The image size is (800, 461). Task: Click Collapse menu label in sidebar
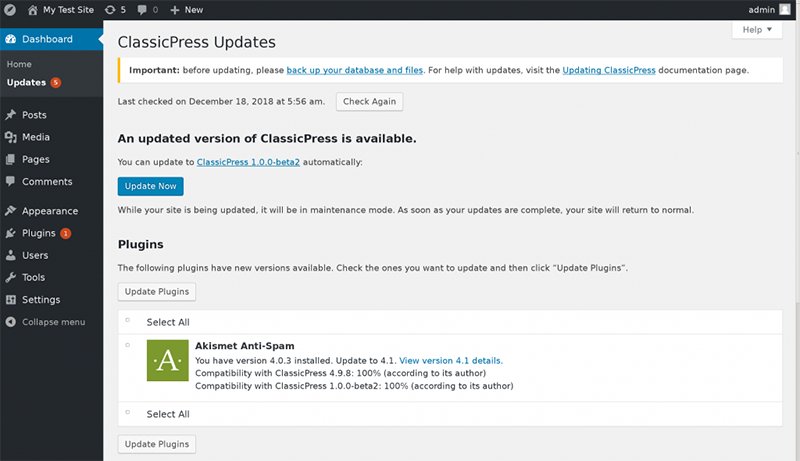click(54, 322)
